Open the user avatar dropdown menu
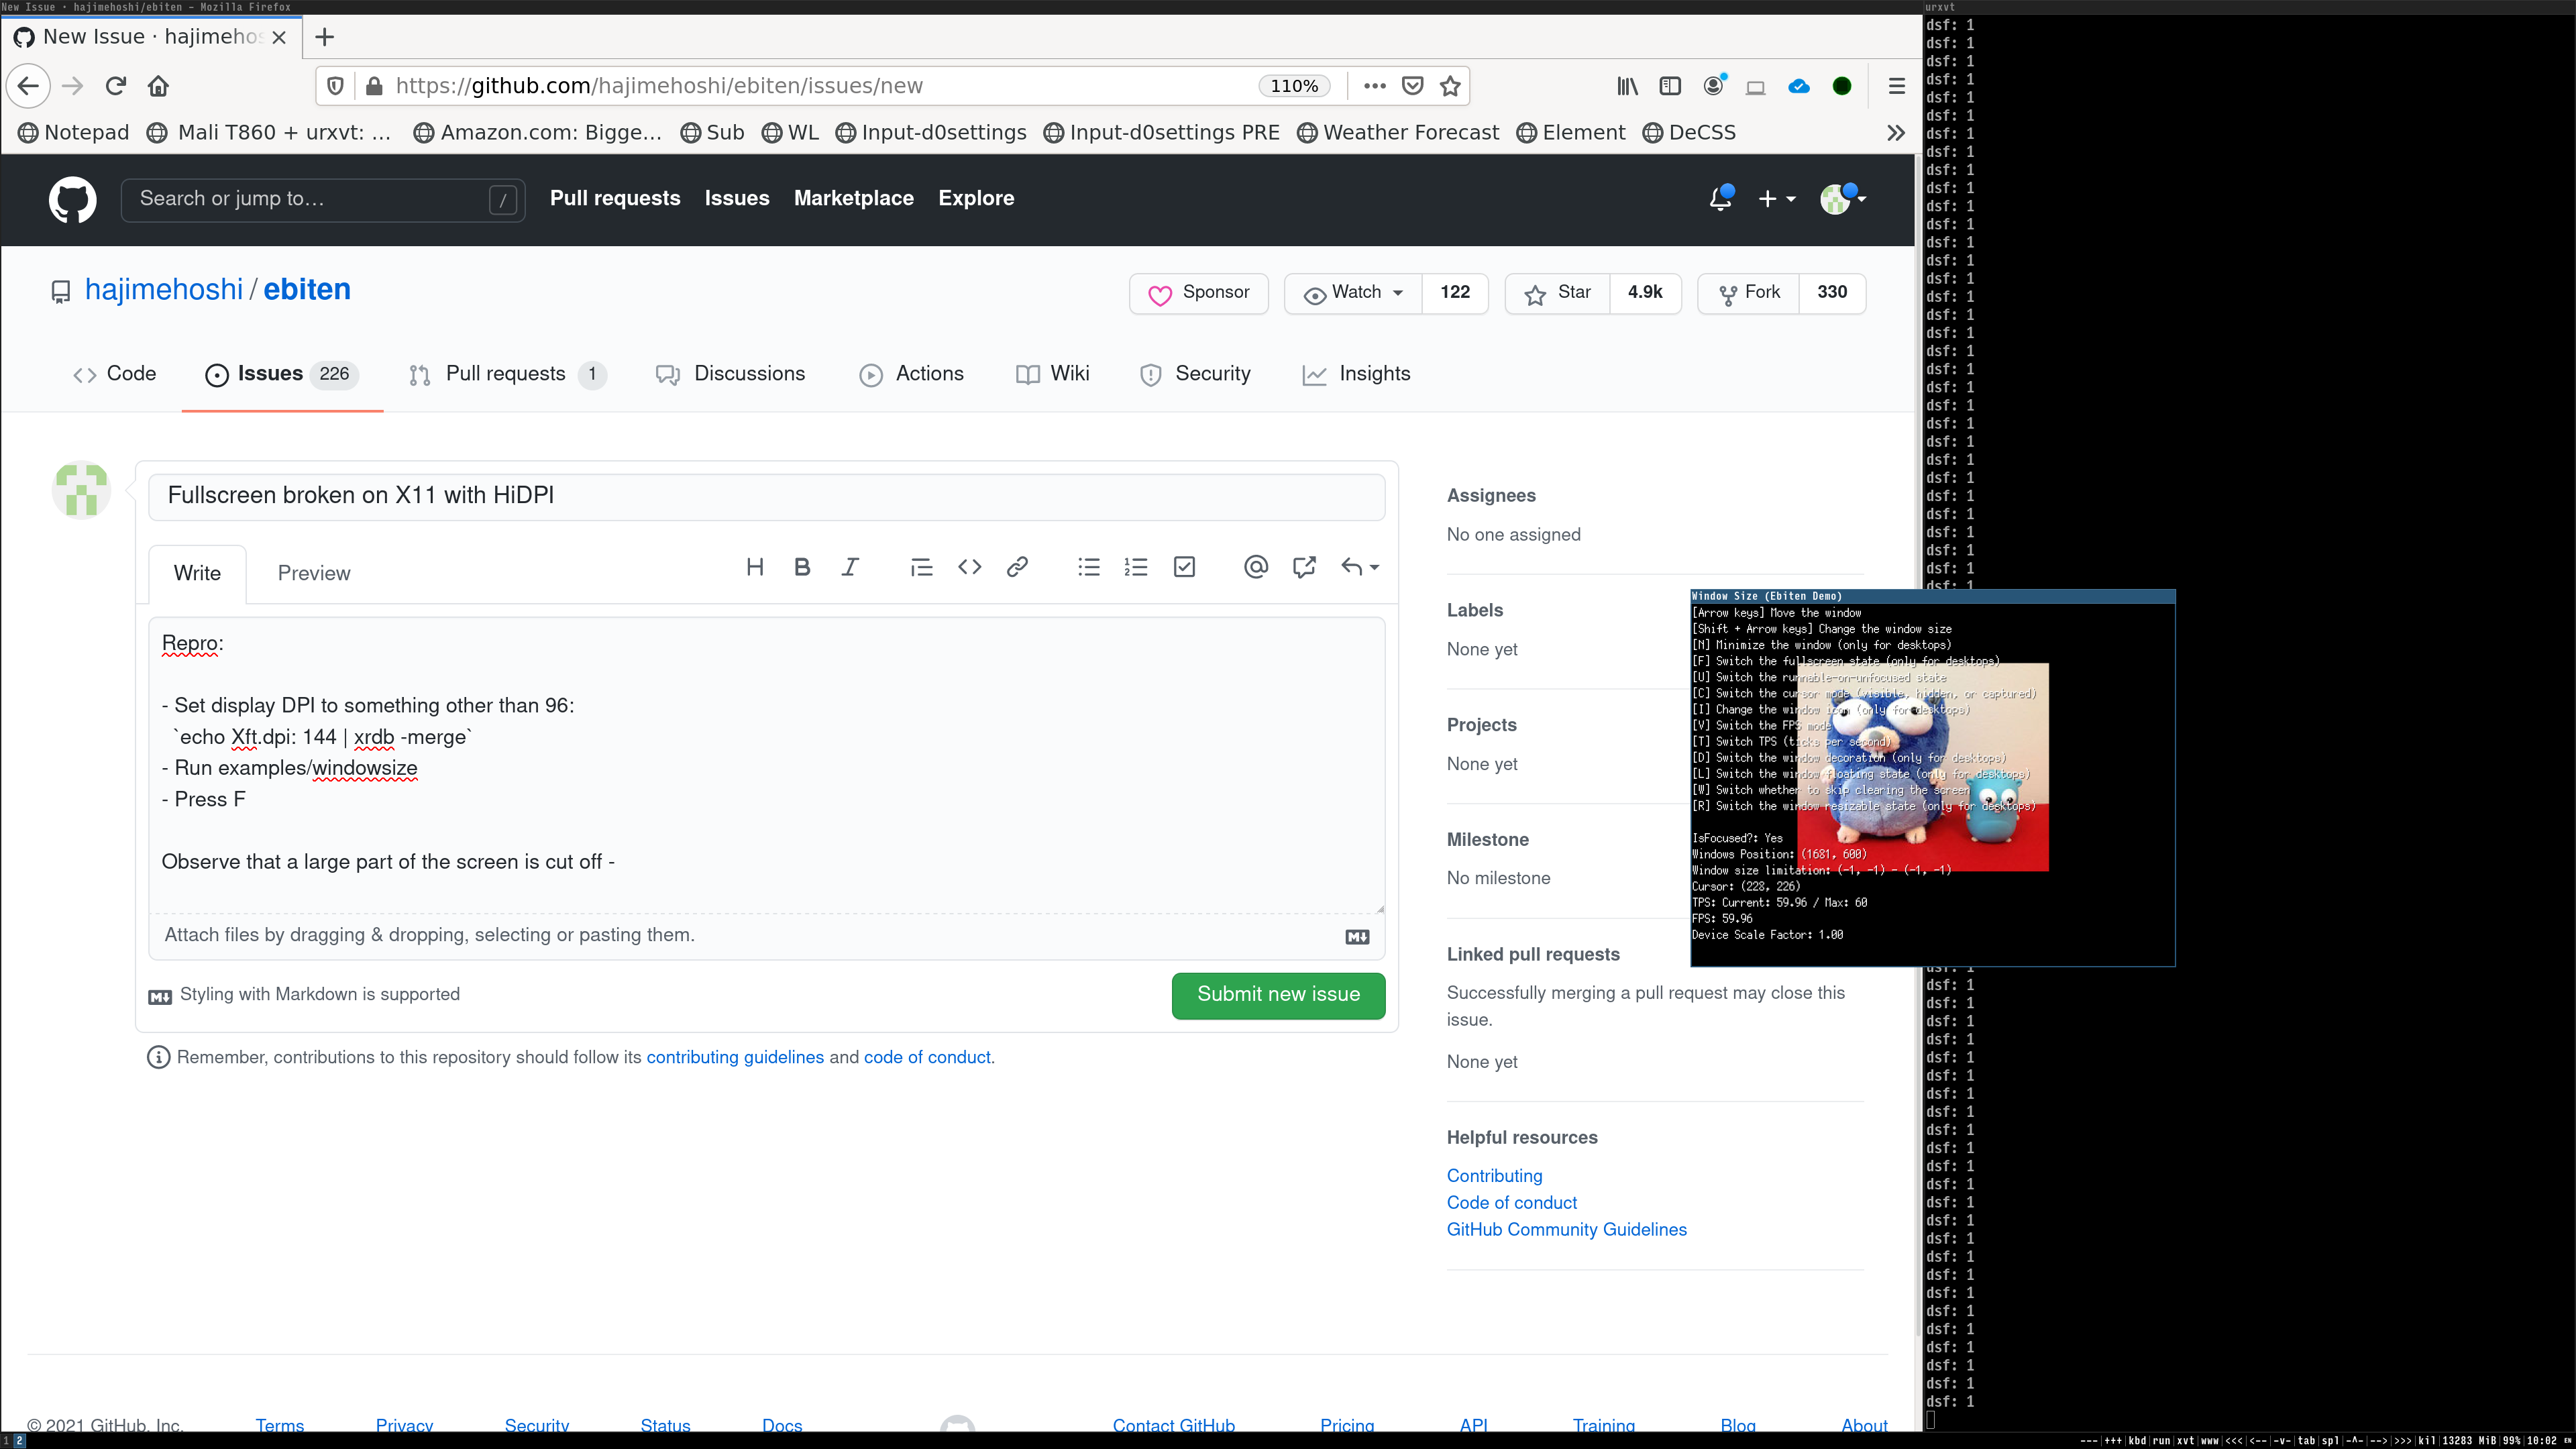 (x=1842, y=199)
